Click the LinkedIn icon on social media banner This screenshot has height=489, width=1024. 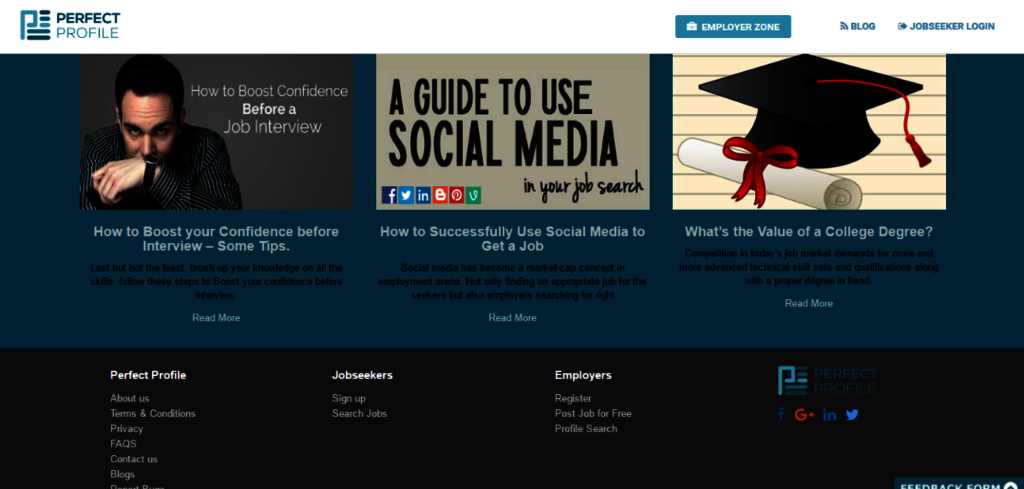(423, 195)
